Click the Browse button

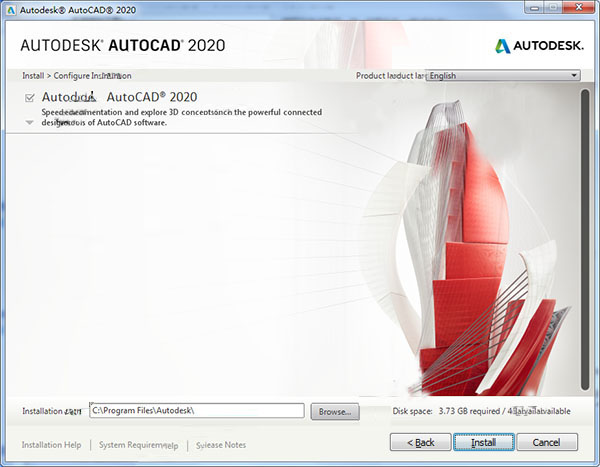click(x=335, y=411)
